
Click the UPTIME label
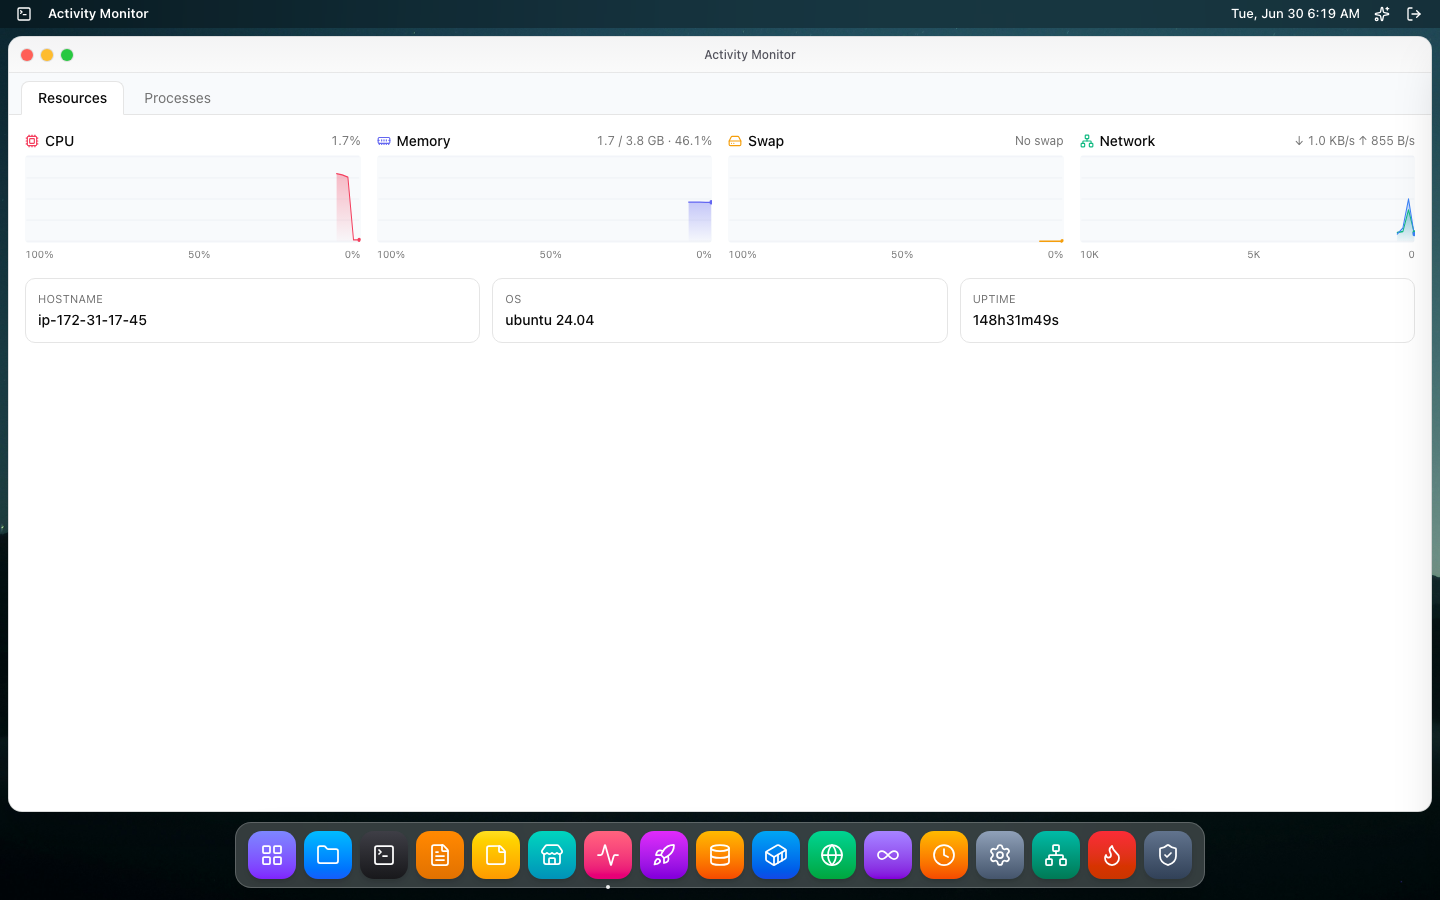[x=994, y=299]
